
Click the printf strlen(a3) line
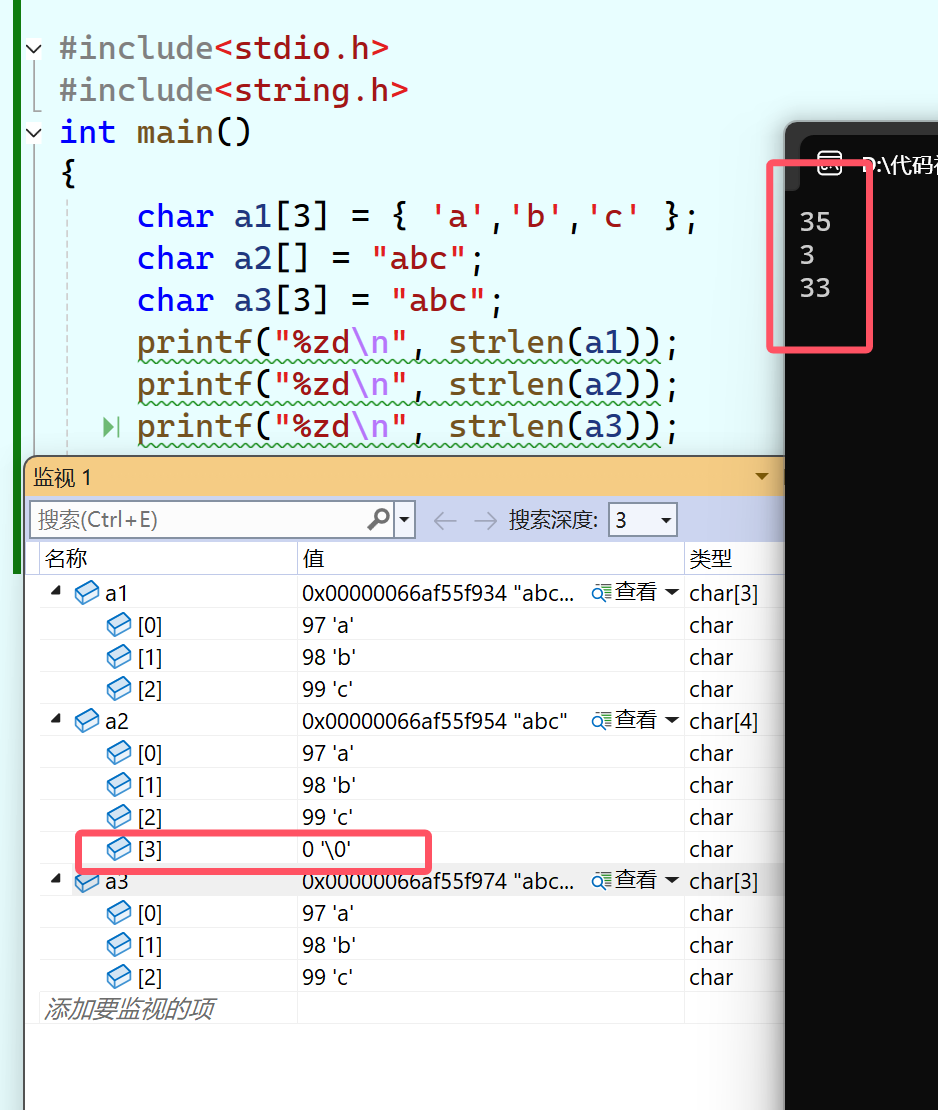407,427
